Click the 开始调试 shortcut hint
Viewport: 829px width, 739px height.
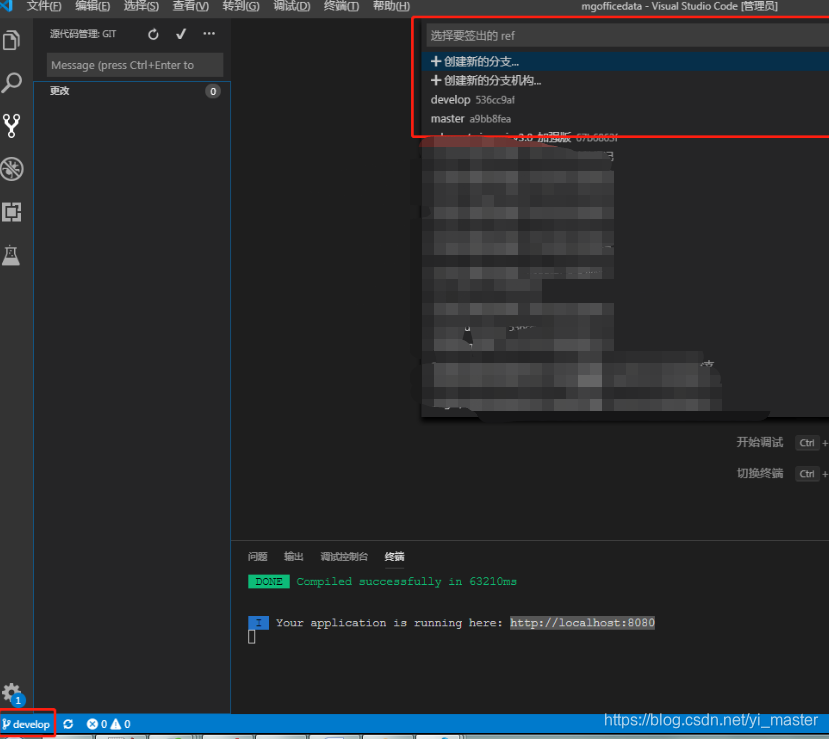pos(760,442)
